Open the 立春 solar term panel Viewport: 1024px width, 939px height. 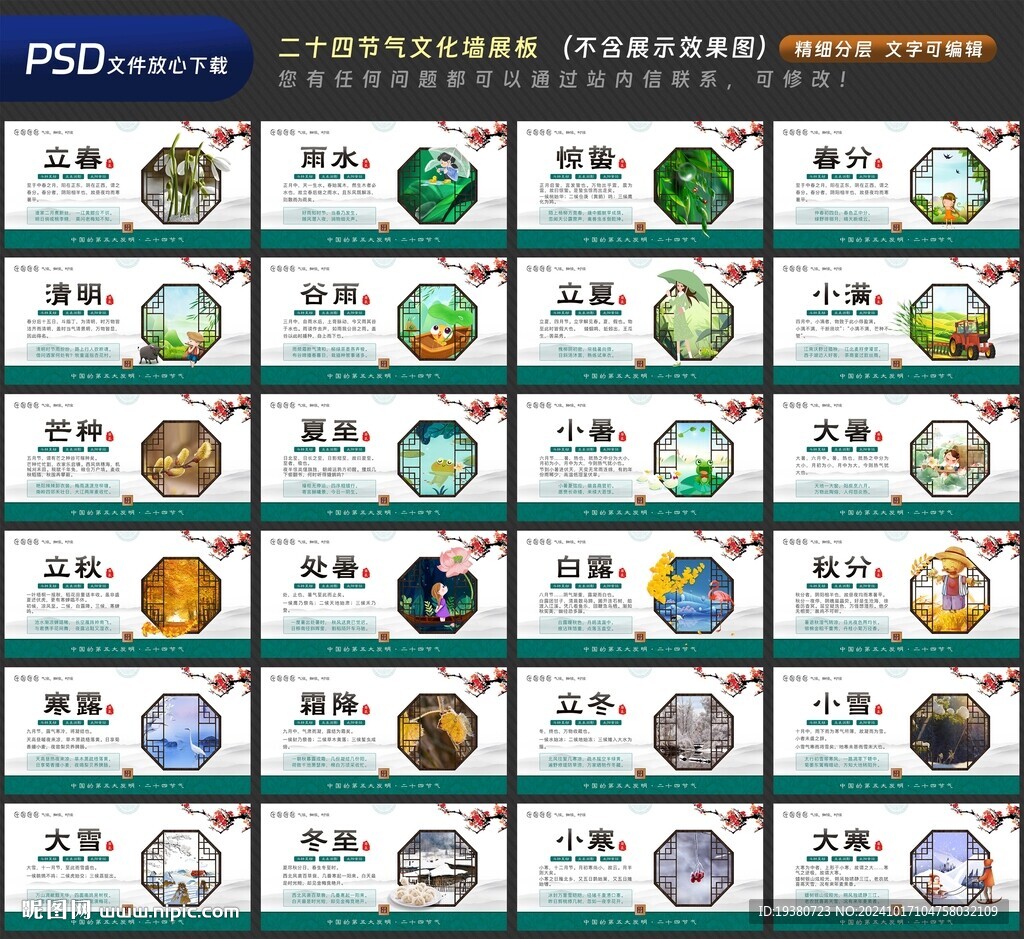click(x=127, y=184)
